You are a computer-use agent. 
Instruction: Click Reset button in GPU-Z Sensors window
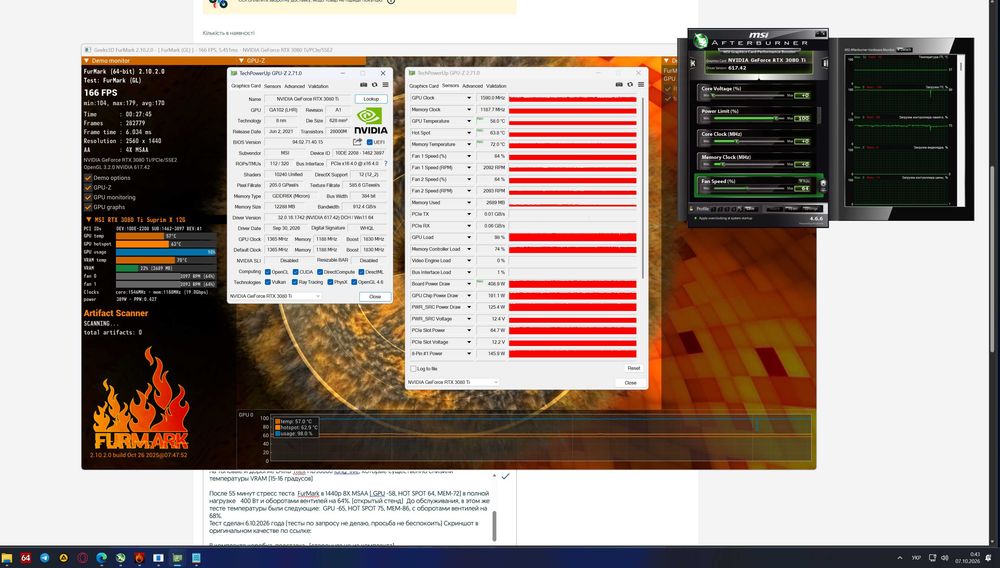(x=633, y=368)
